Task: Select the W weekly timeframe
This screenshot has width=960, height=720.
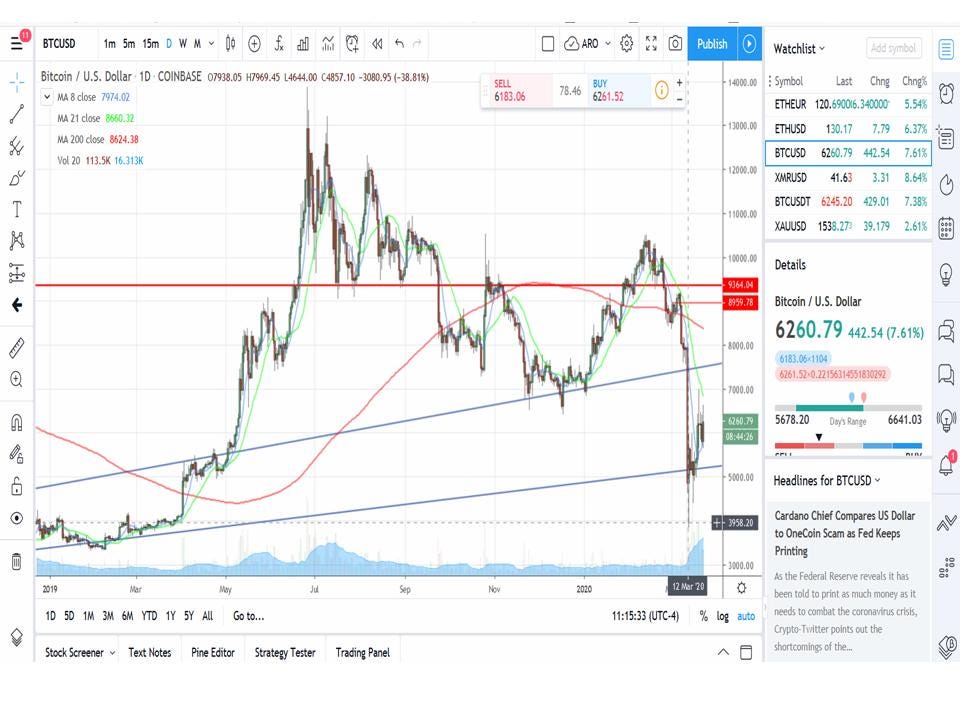Action: click(x=182, y=43)
